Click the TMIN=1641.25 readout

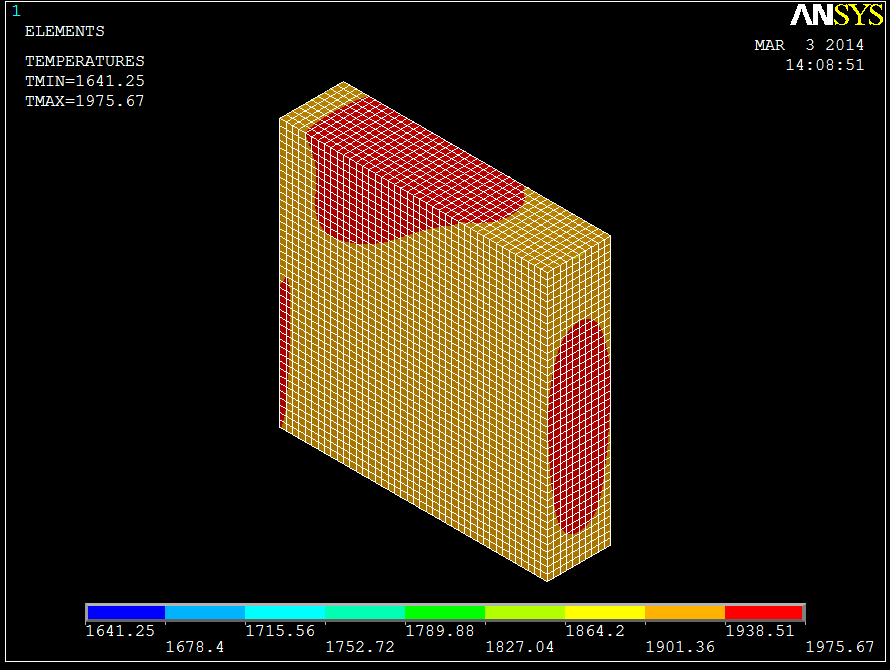point(84,81)
